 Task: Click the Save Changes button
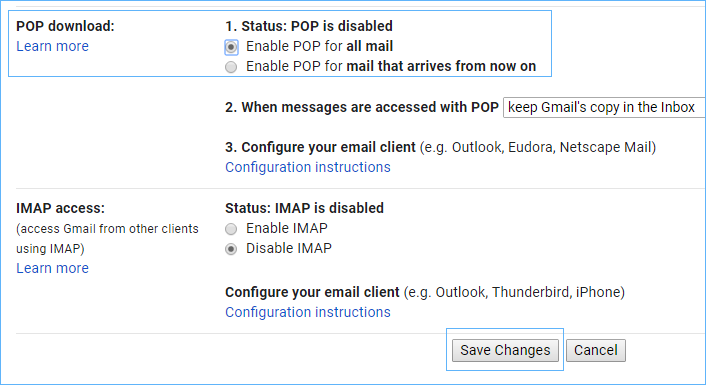click(x=505, y=350)
